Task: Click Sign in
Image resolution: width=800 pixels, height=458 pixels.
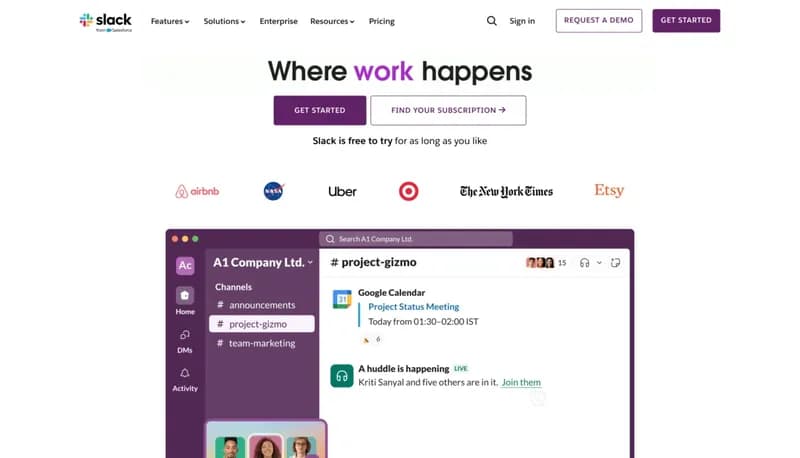Action: (522, 21)
